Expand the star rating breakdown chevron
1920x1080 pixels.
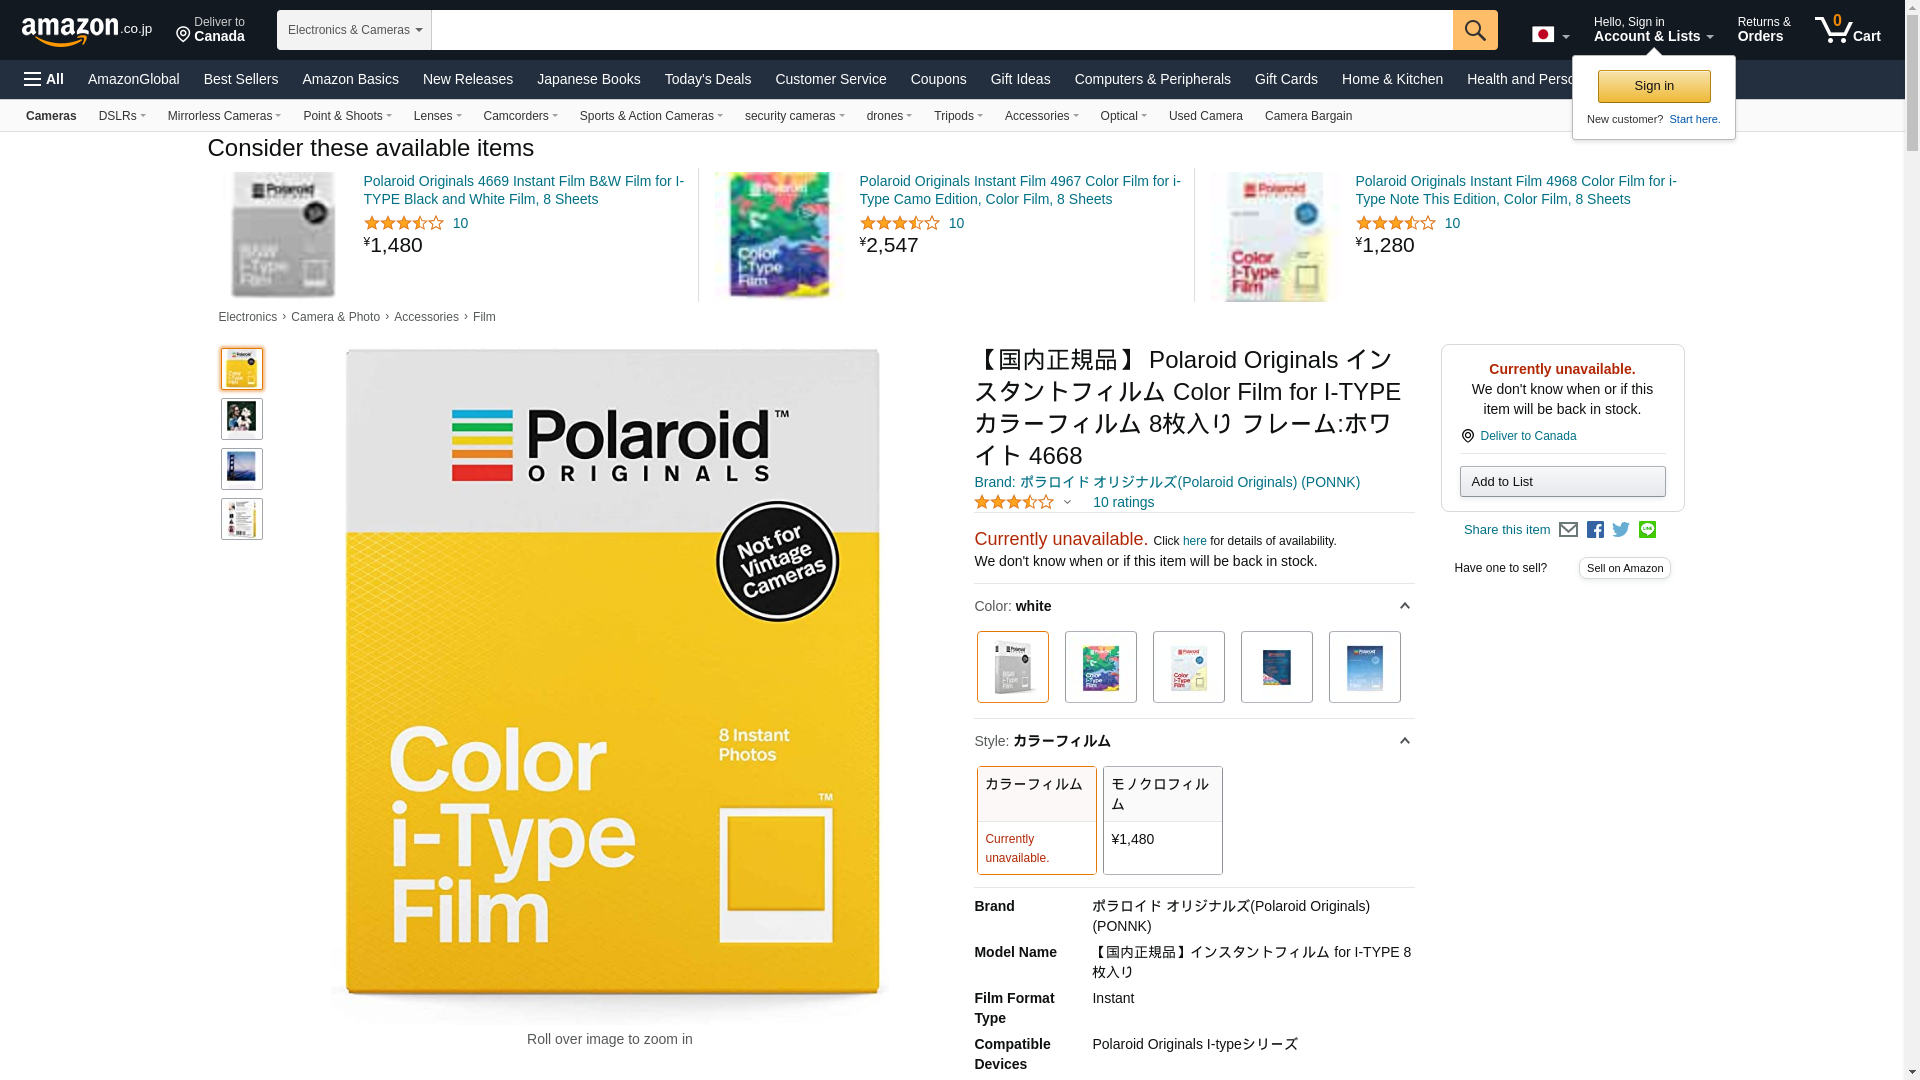pyautogui.click(x=1067, y=503)
